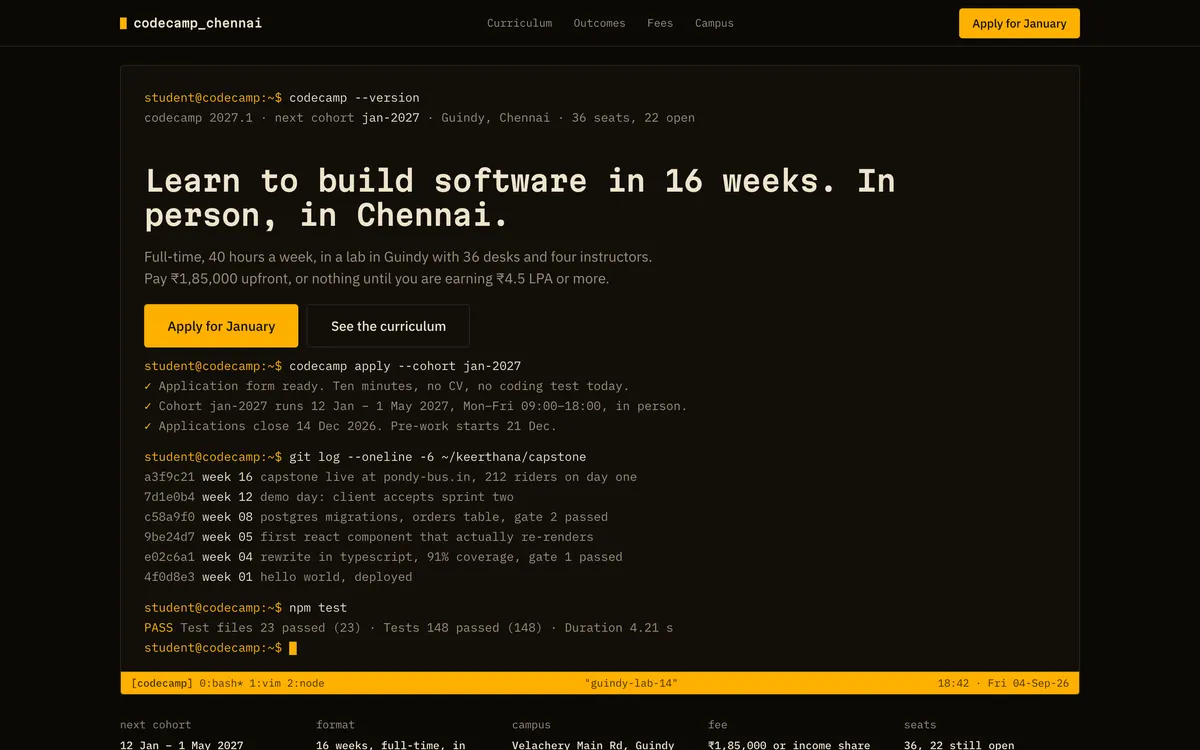This screenshot has height=750, width=1200.
Task: Click 16 weeks, full-time value
Action: [391, 745]
